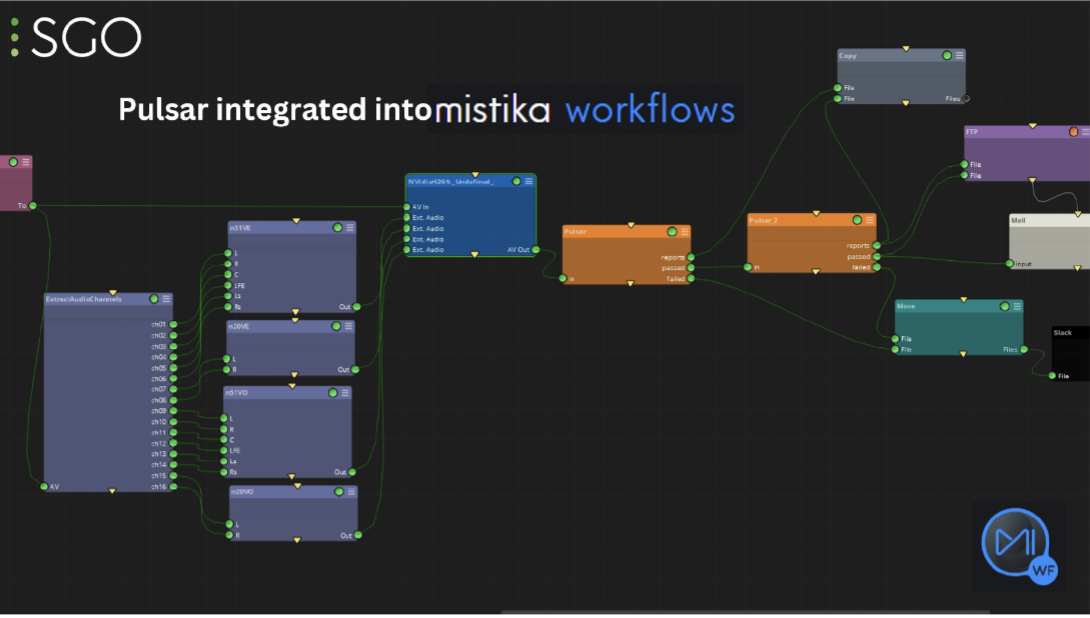Select the ExtractAudioChannels AV input port
This screenshot has width=1090, height=618.
(44, 487)
